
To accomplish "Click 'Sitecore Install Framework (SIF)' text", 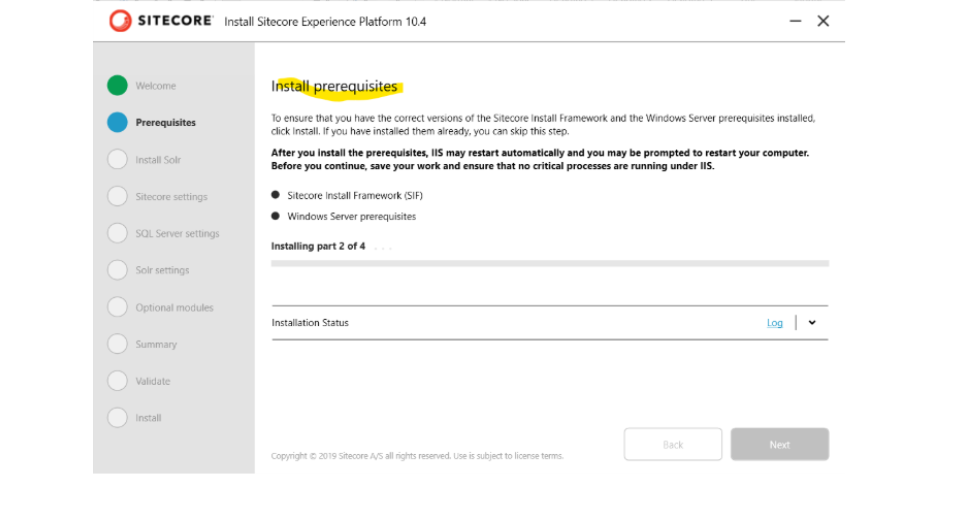I will tap(355, 195).
